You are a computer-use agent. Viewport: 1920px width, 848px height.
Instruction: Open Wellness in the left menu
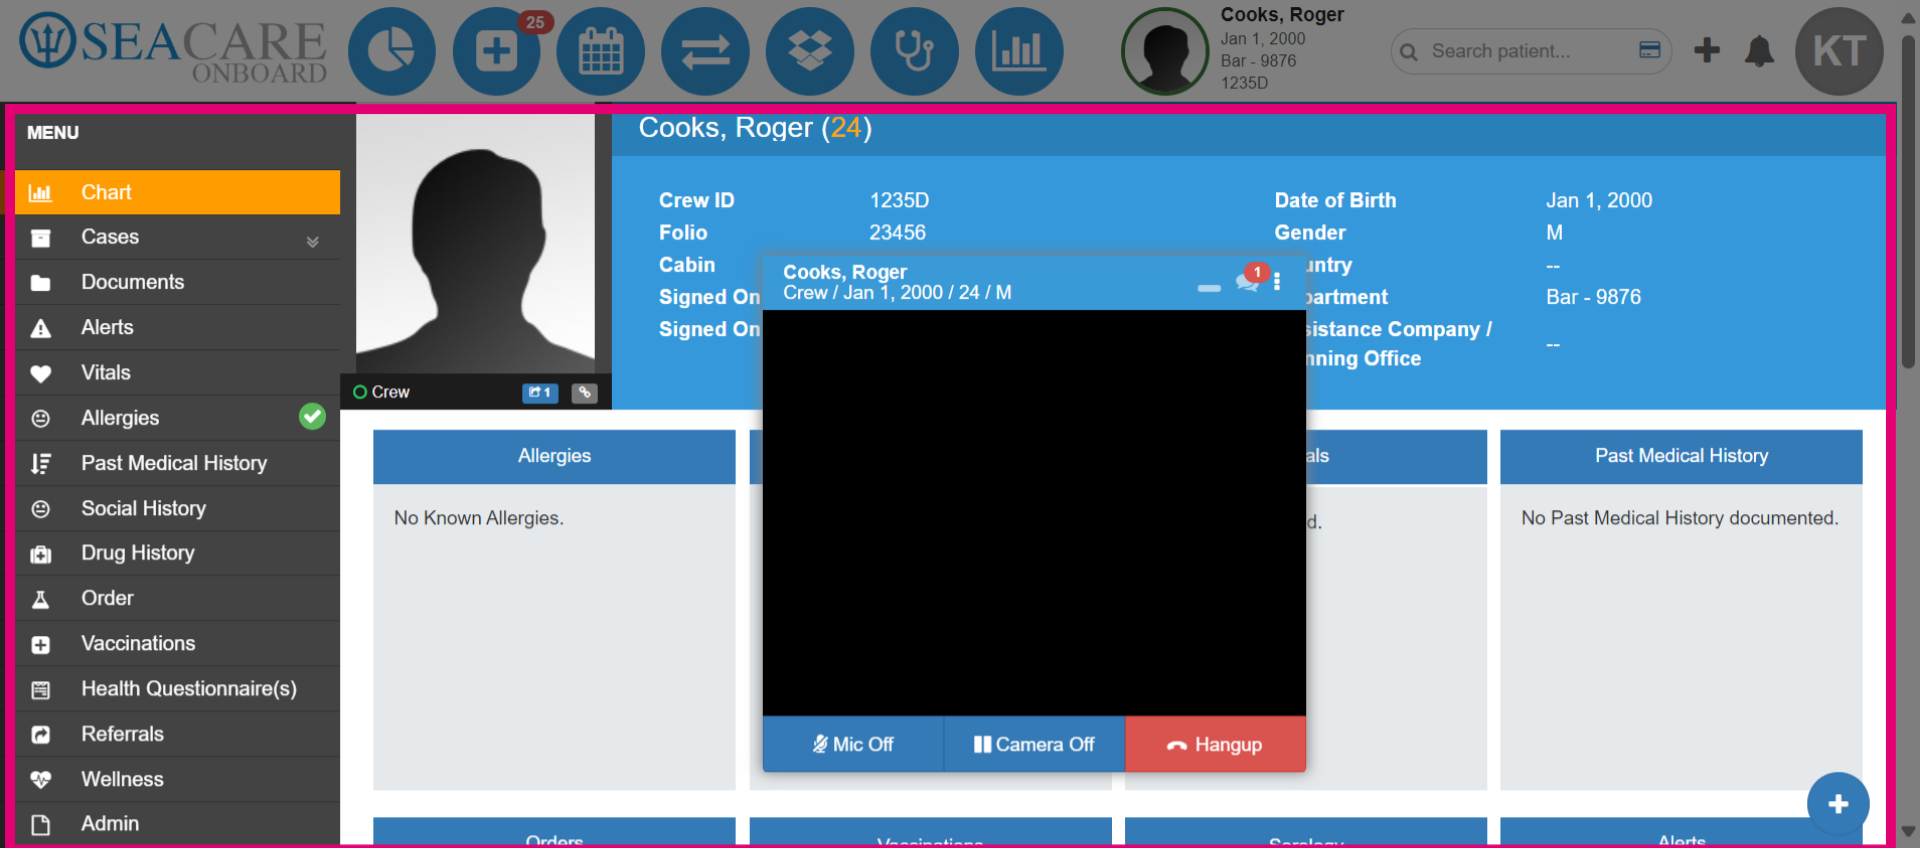(178, 779)
